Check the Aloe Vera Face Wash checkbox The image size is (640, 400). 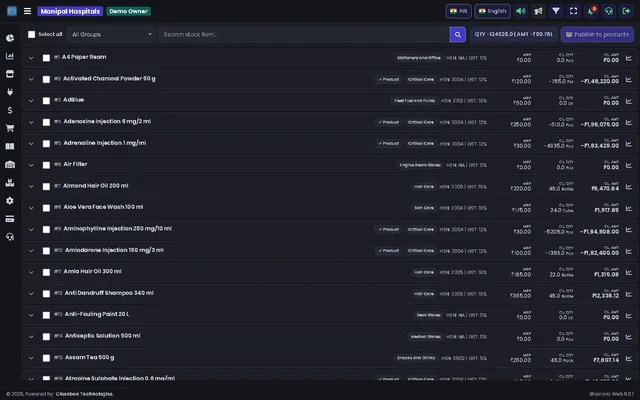[x=46, y=208]
